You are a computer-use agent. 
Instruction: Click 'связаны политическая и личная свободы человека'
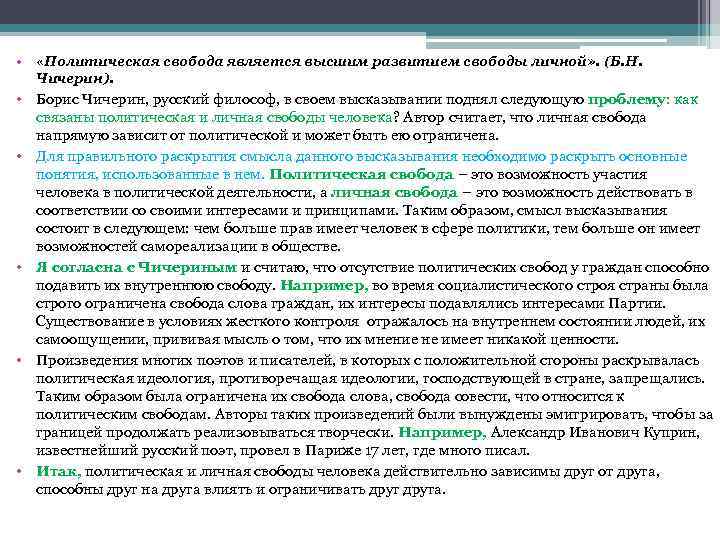[x=214, y=118]
